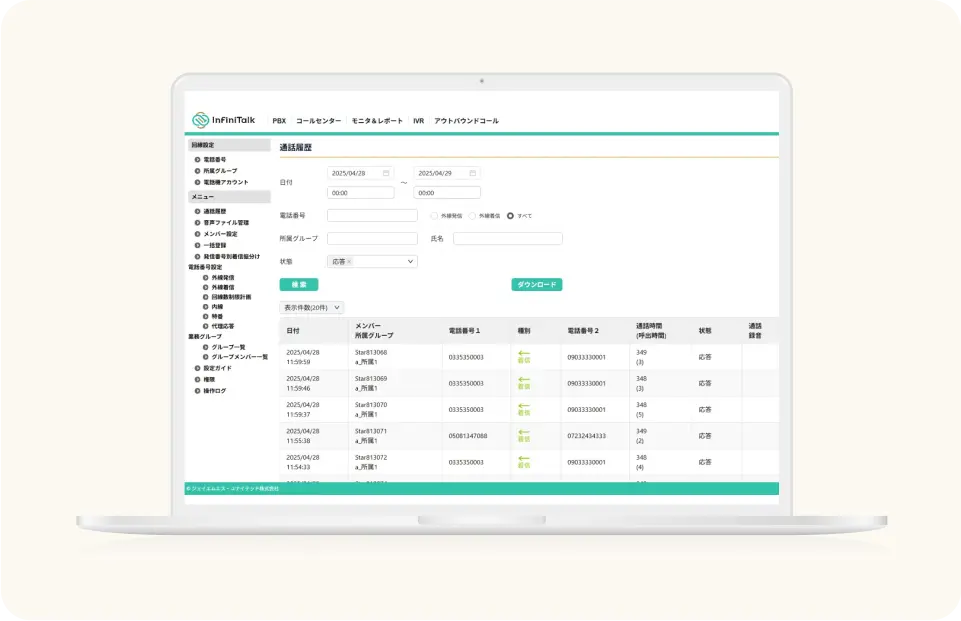Click incoming-call arrow icon in first table row
This screenshot has height=621, width=961.
coord(523,353)
